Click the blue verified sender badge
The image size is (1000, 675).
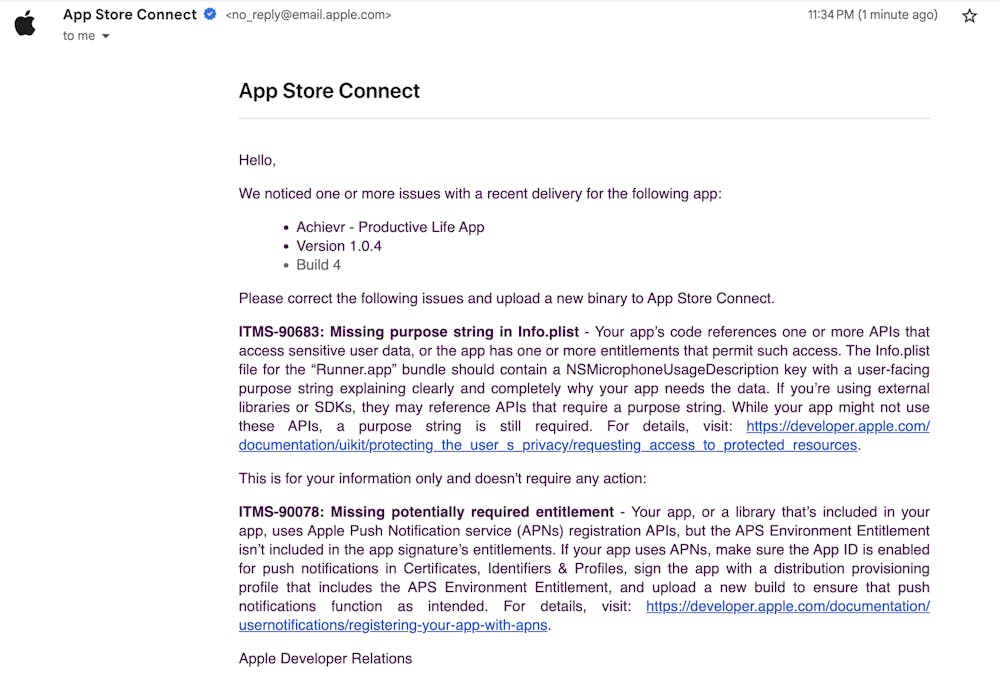(x=210, y=15)
